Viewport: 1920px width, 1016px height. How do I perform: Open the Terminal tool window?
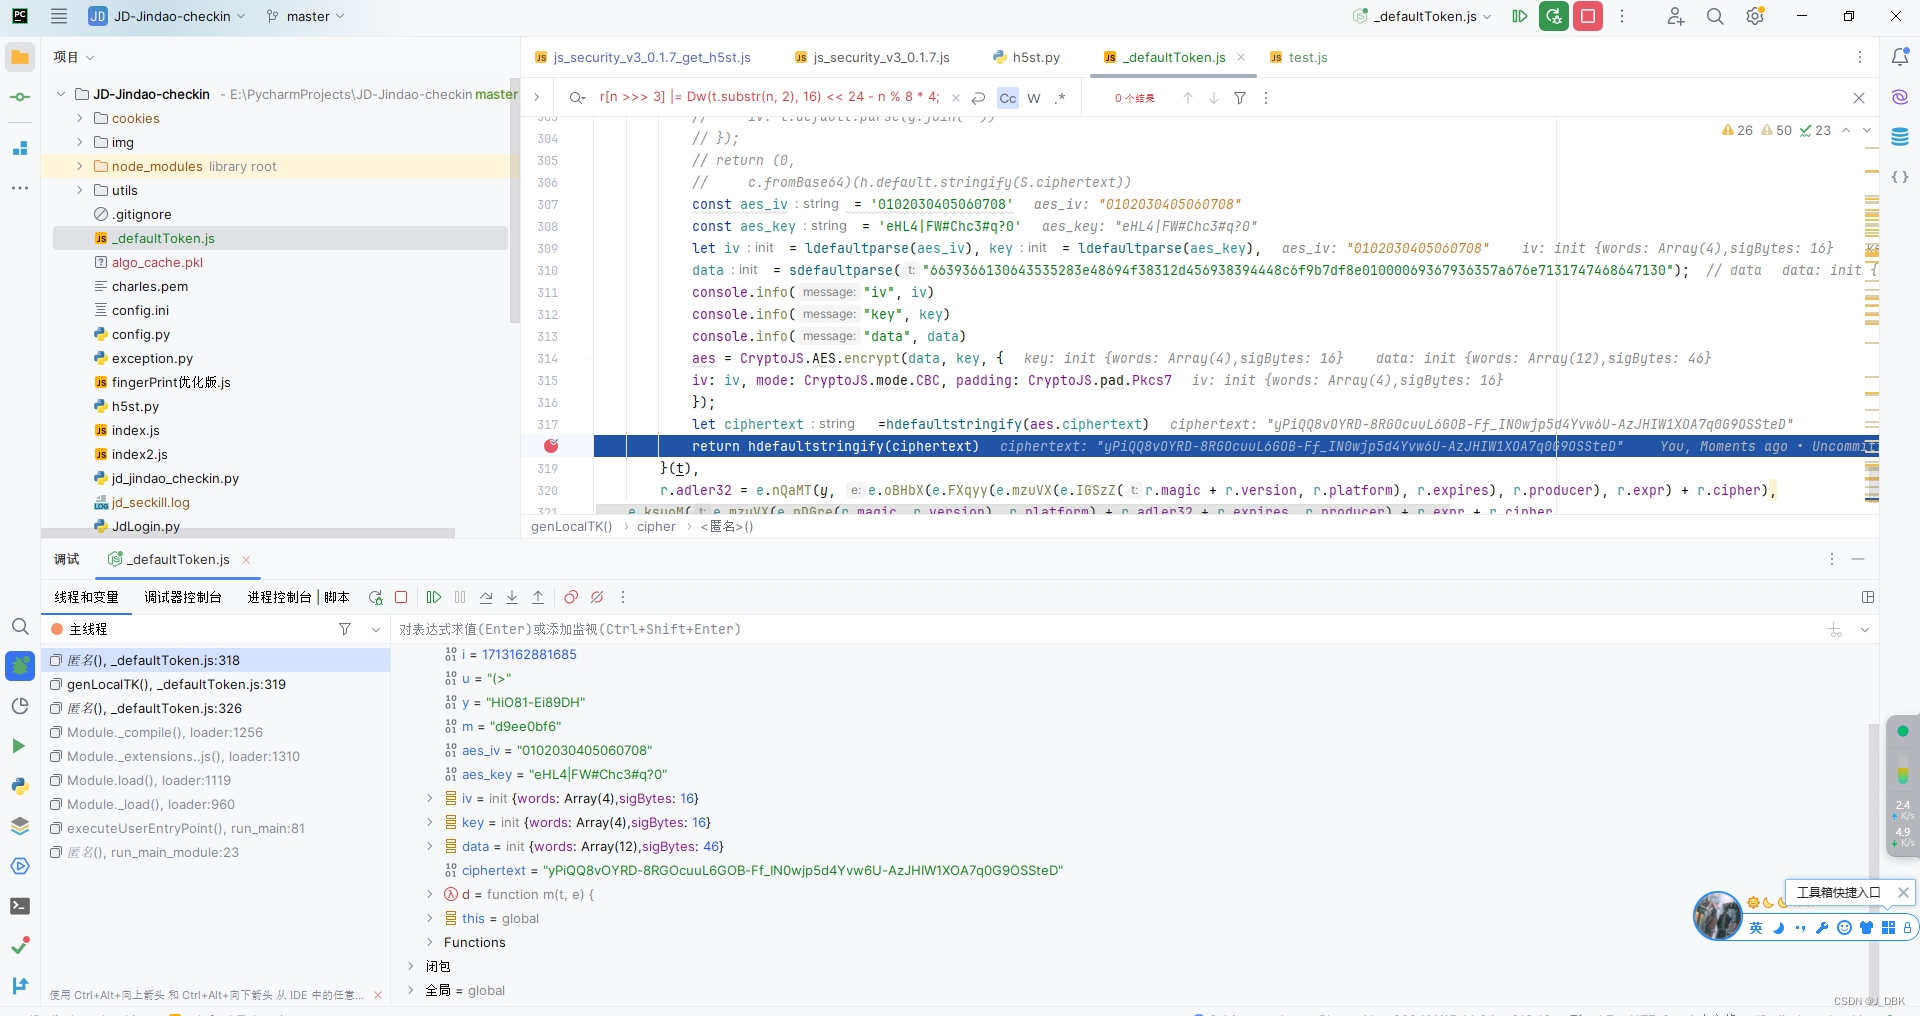(x=20, y=906)
